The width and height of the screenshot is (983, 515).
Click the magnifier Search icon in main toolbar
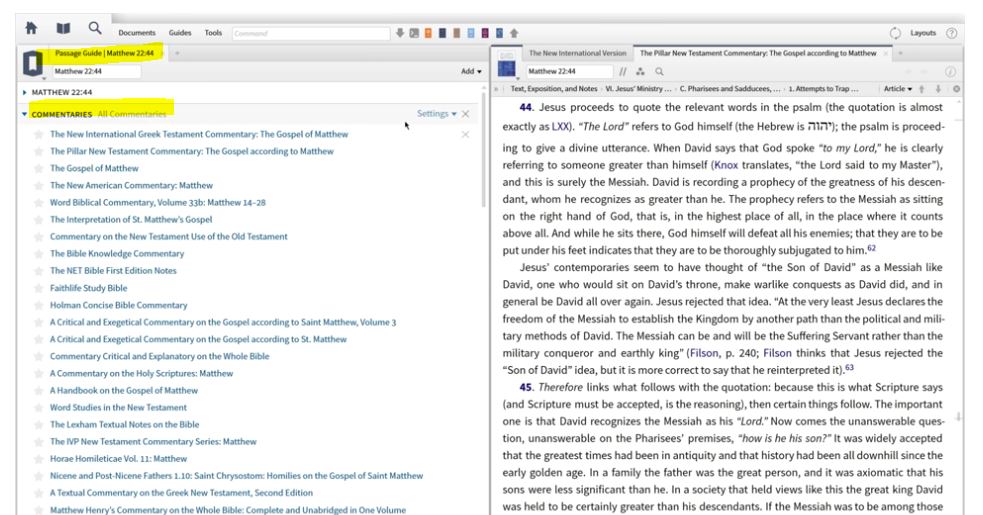tap(95, 28)
